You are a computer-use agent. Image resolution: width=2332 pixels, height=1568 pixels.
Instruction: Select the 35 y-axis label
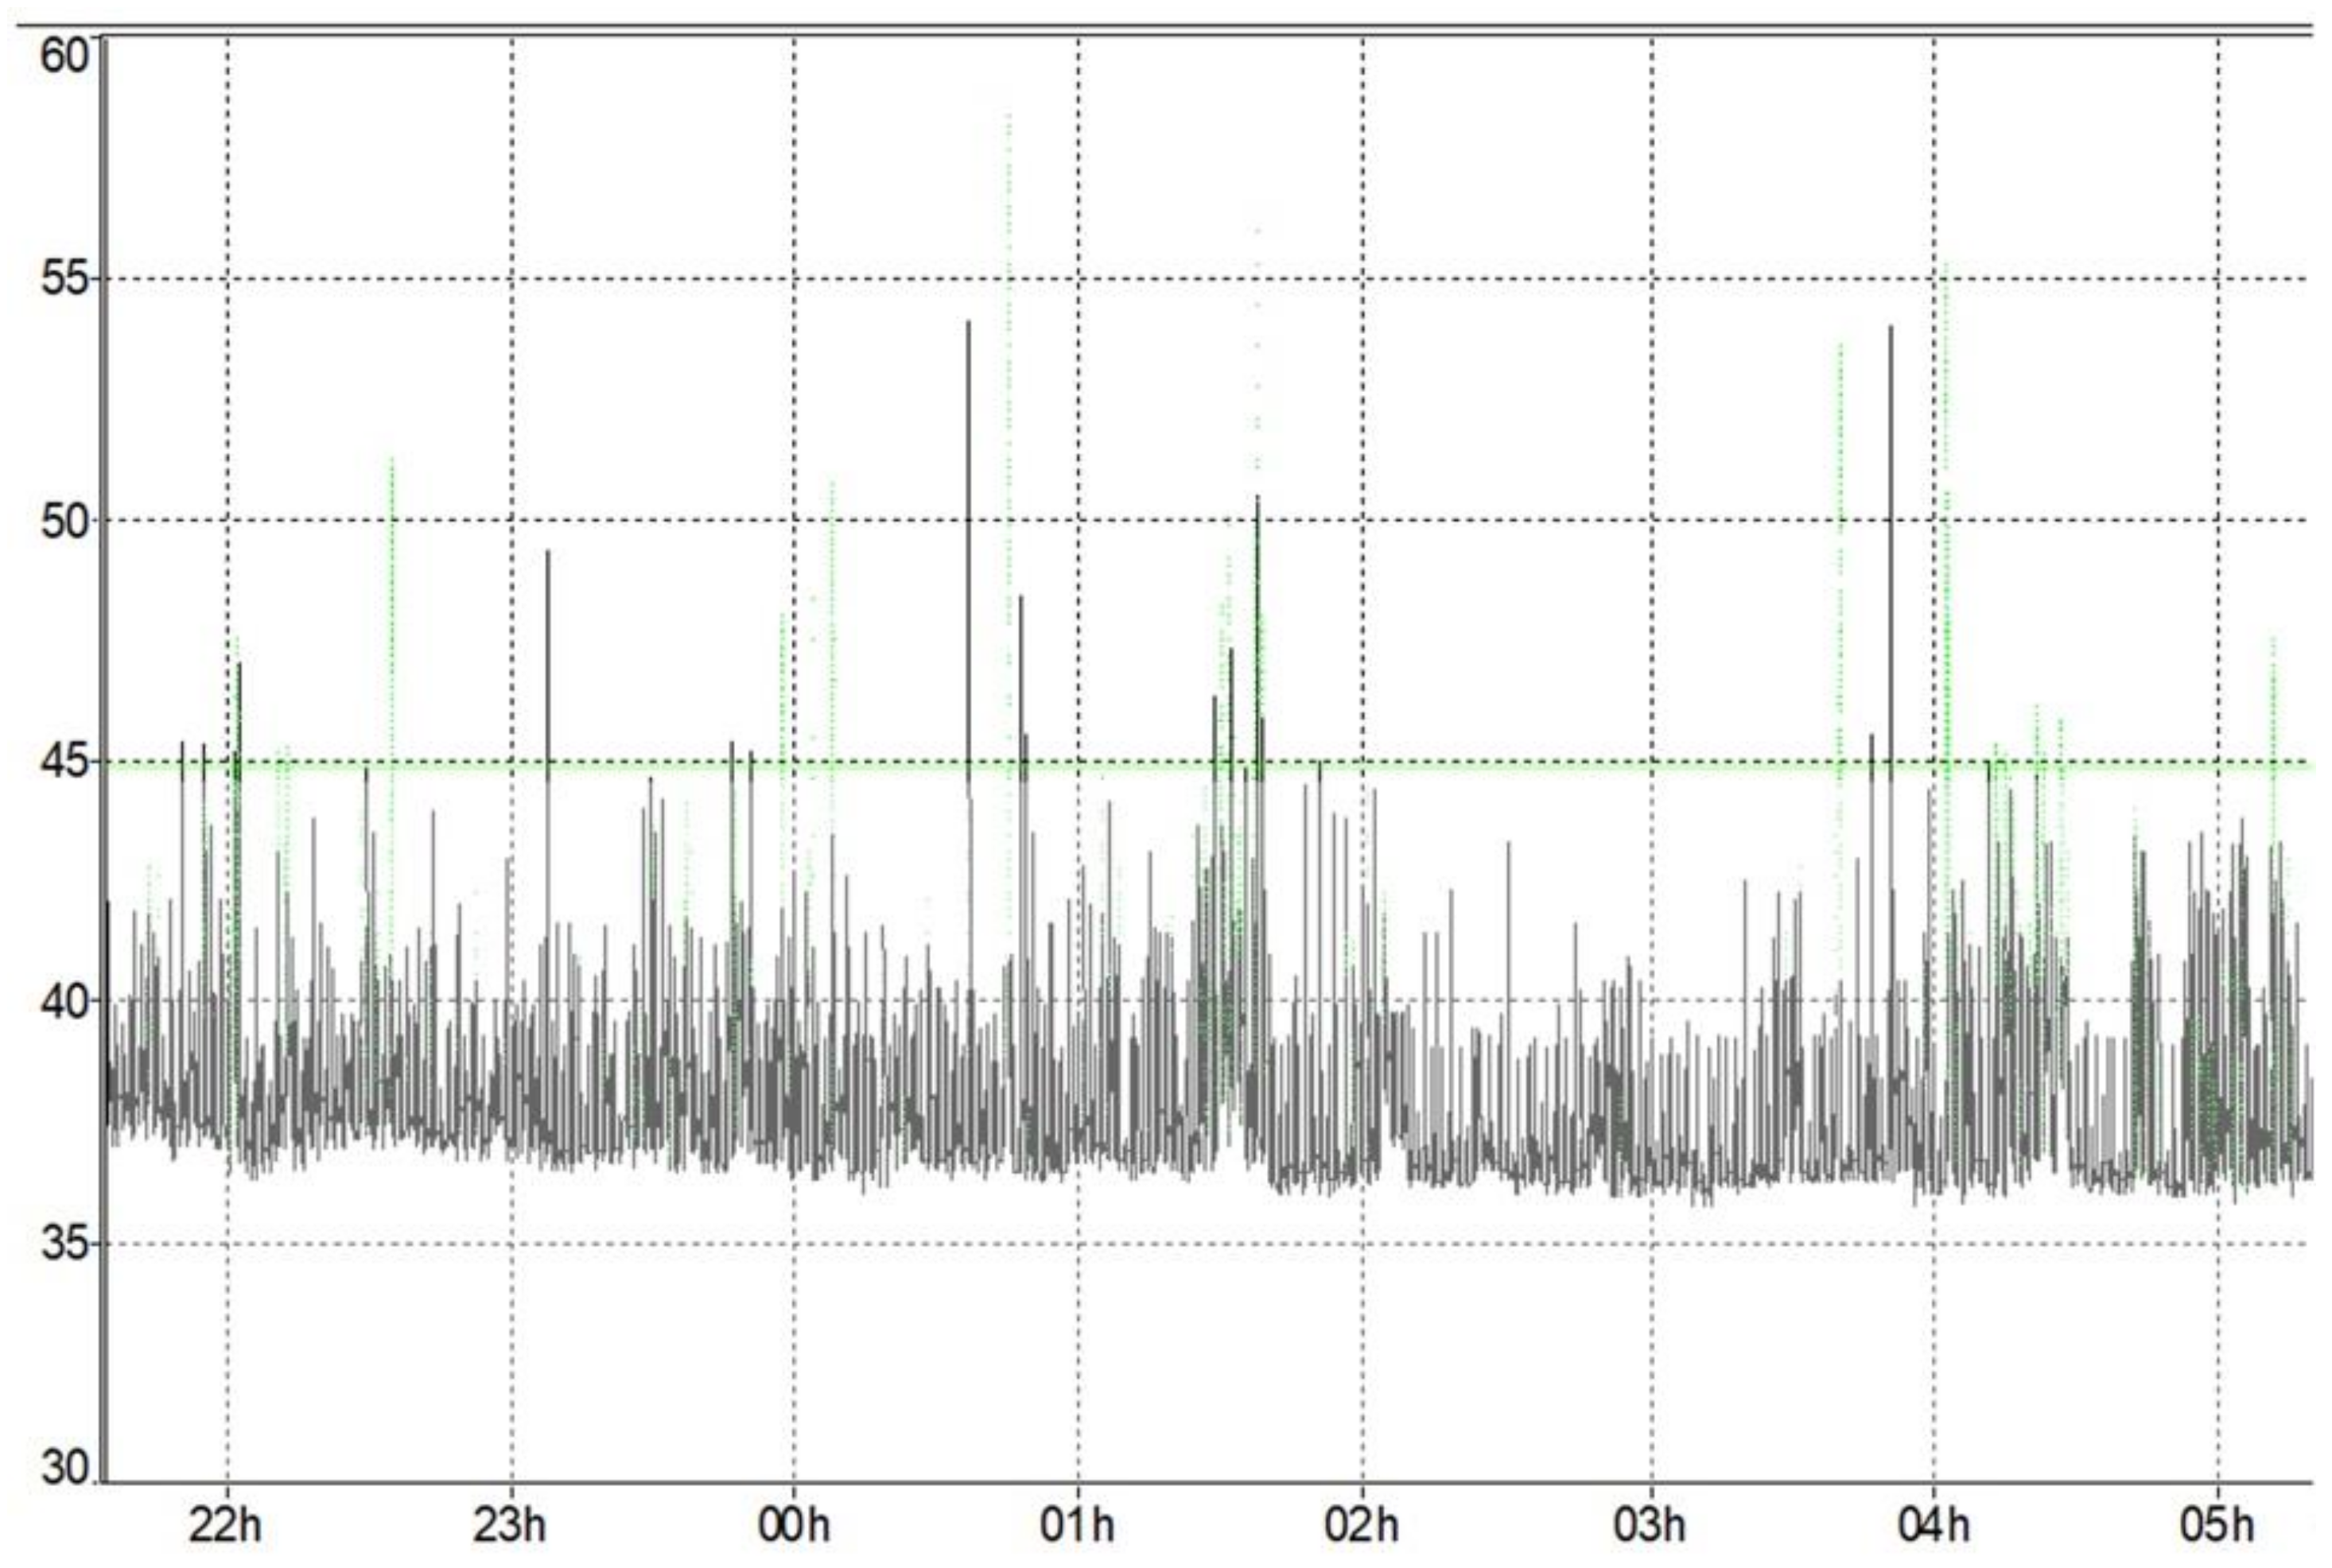[64, 1243]
